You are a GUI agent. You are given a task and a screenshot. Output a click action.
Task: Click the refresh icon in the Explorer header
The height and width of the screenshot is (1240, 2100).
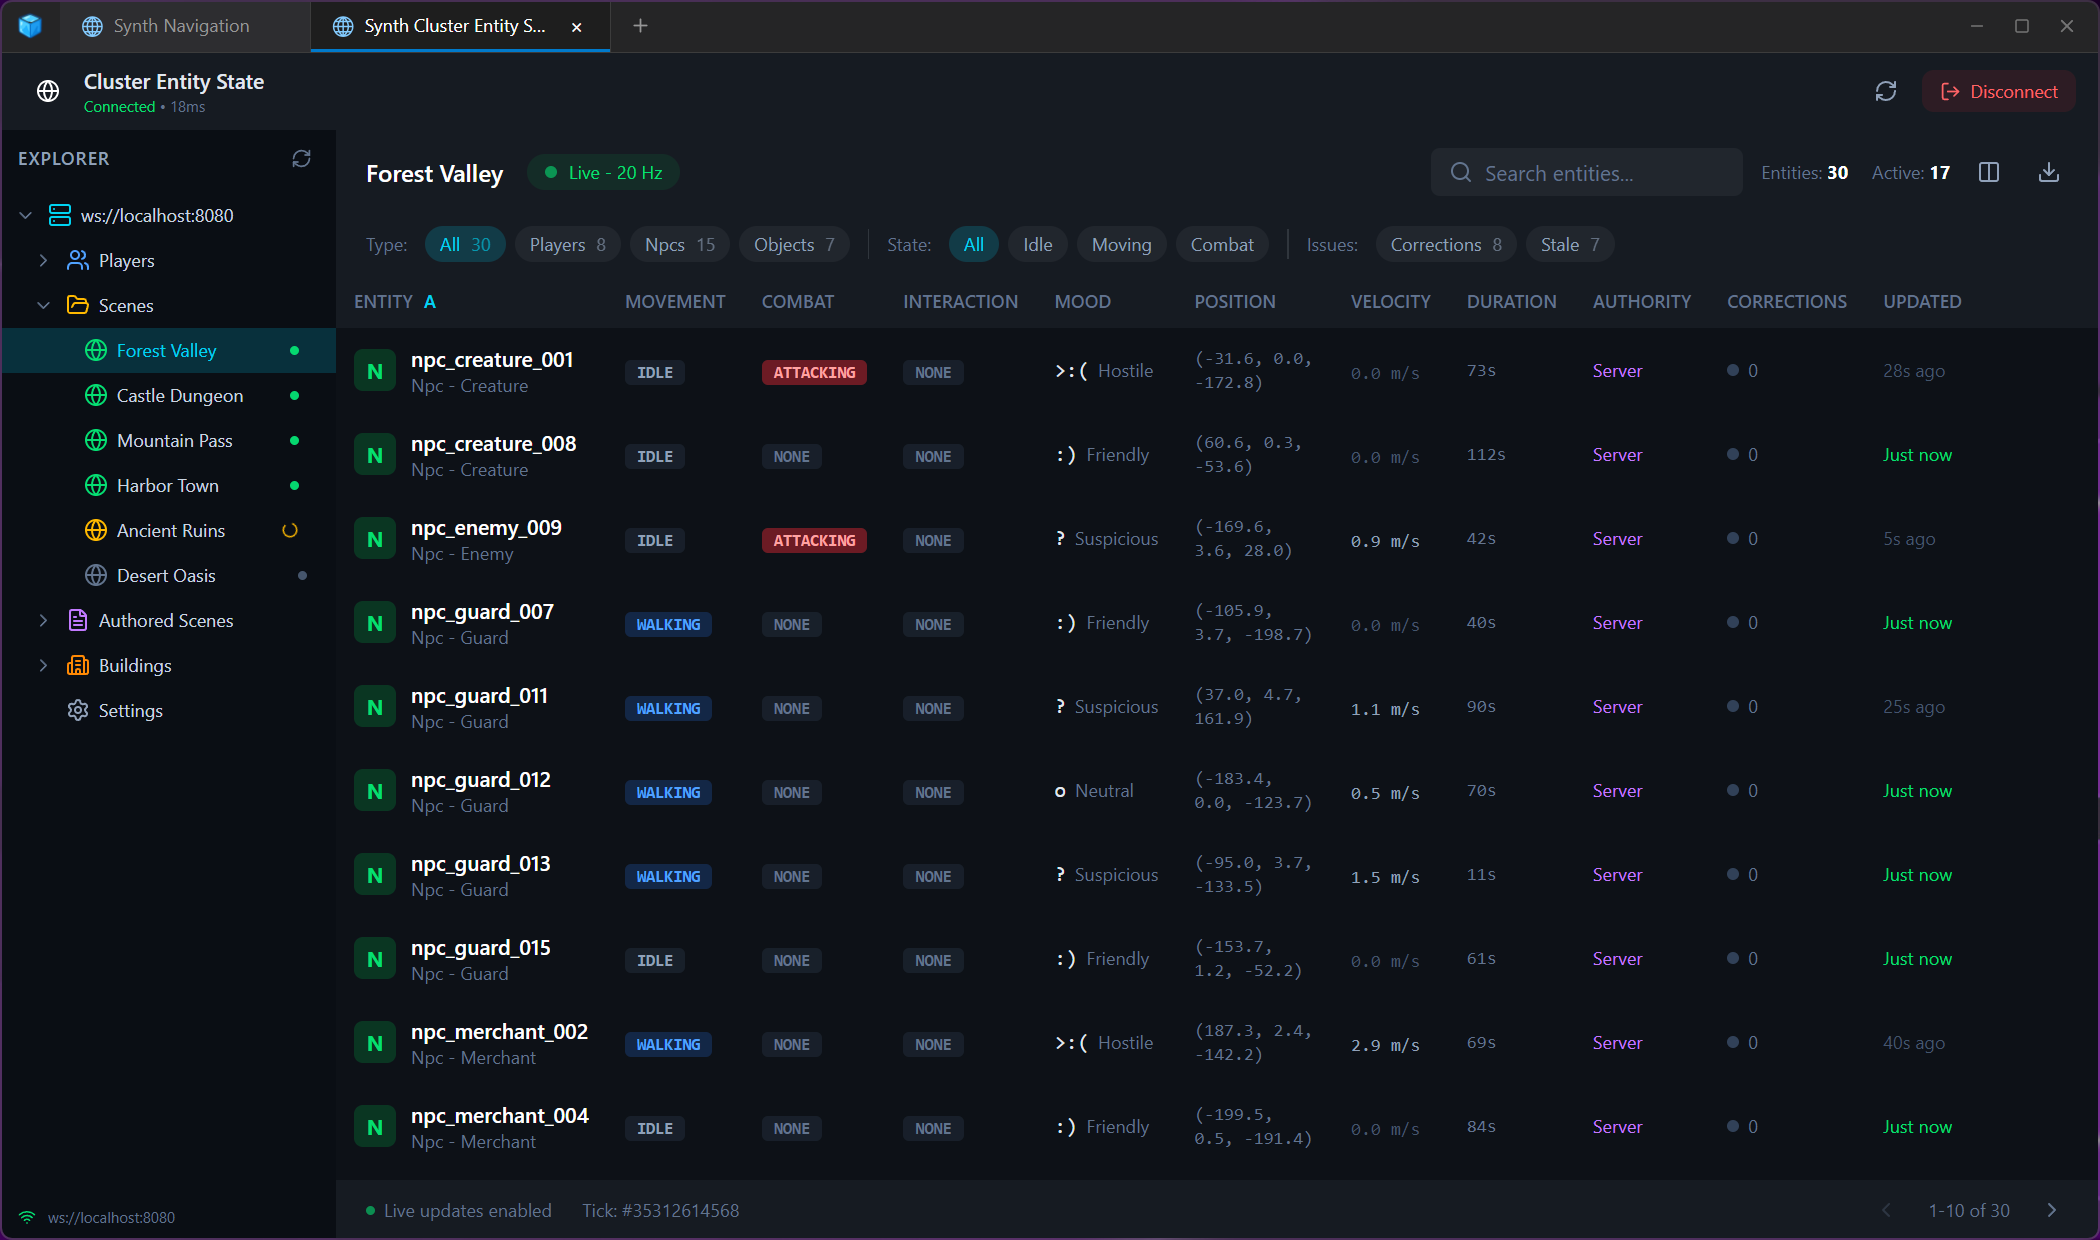[x=302, y=158]
